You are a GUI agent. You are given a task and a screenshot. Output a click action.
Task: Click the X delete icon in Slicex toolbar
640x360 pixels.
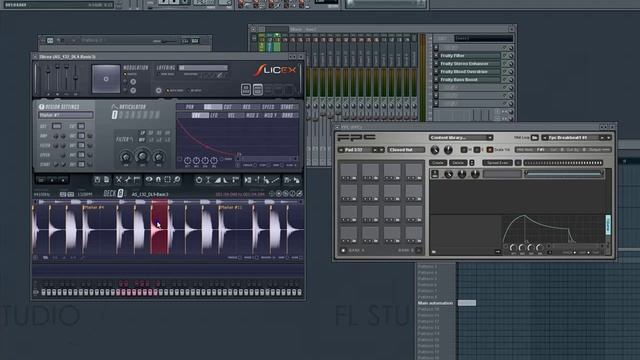[118, 180]
